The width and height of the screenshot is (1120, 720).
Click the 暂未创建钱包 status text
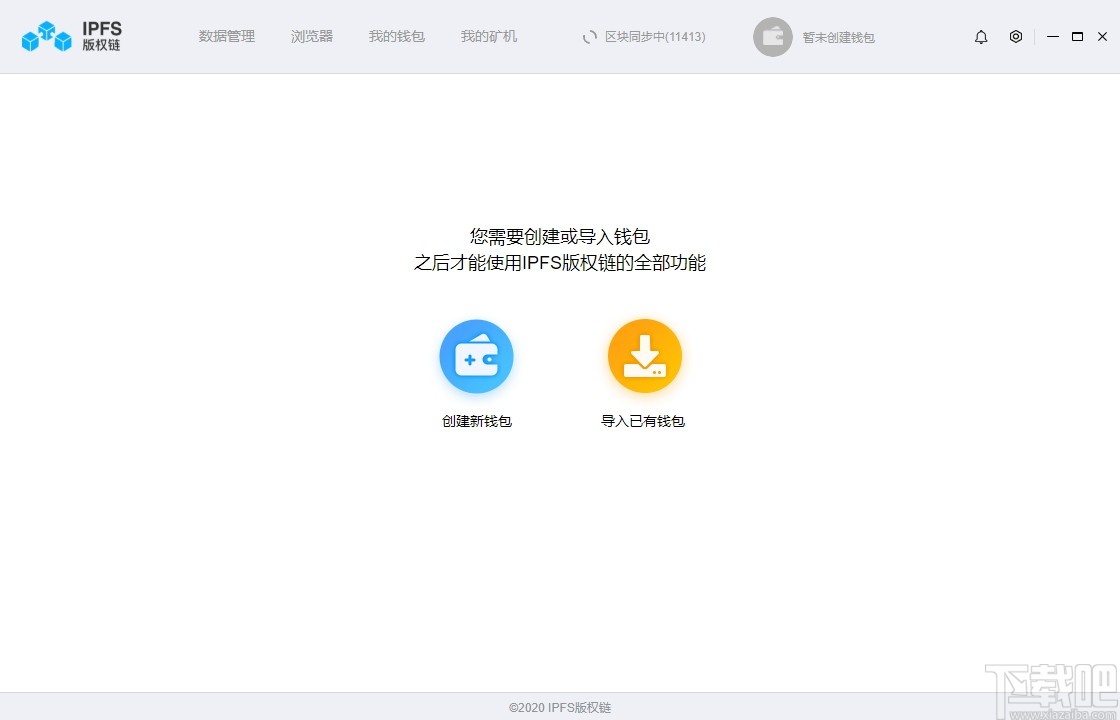click(x=838, y=37)
